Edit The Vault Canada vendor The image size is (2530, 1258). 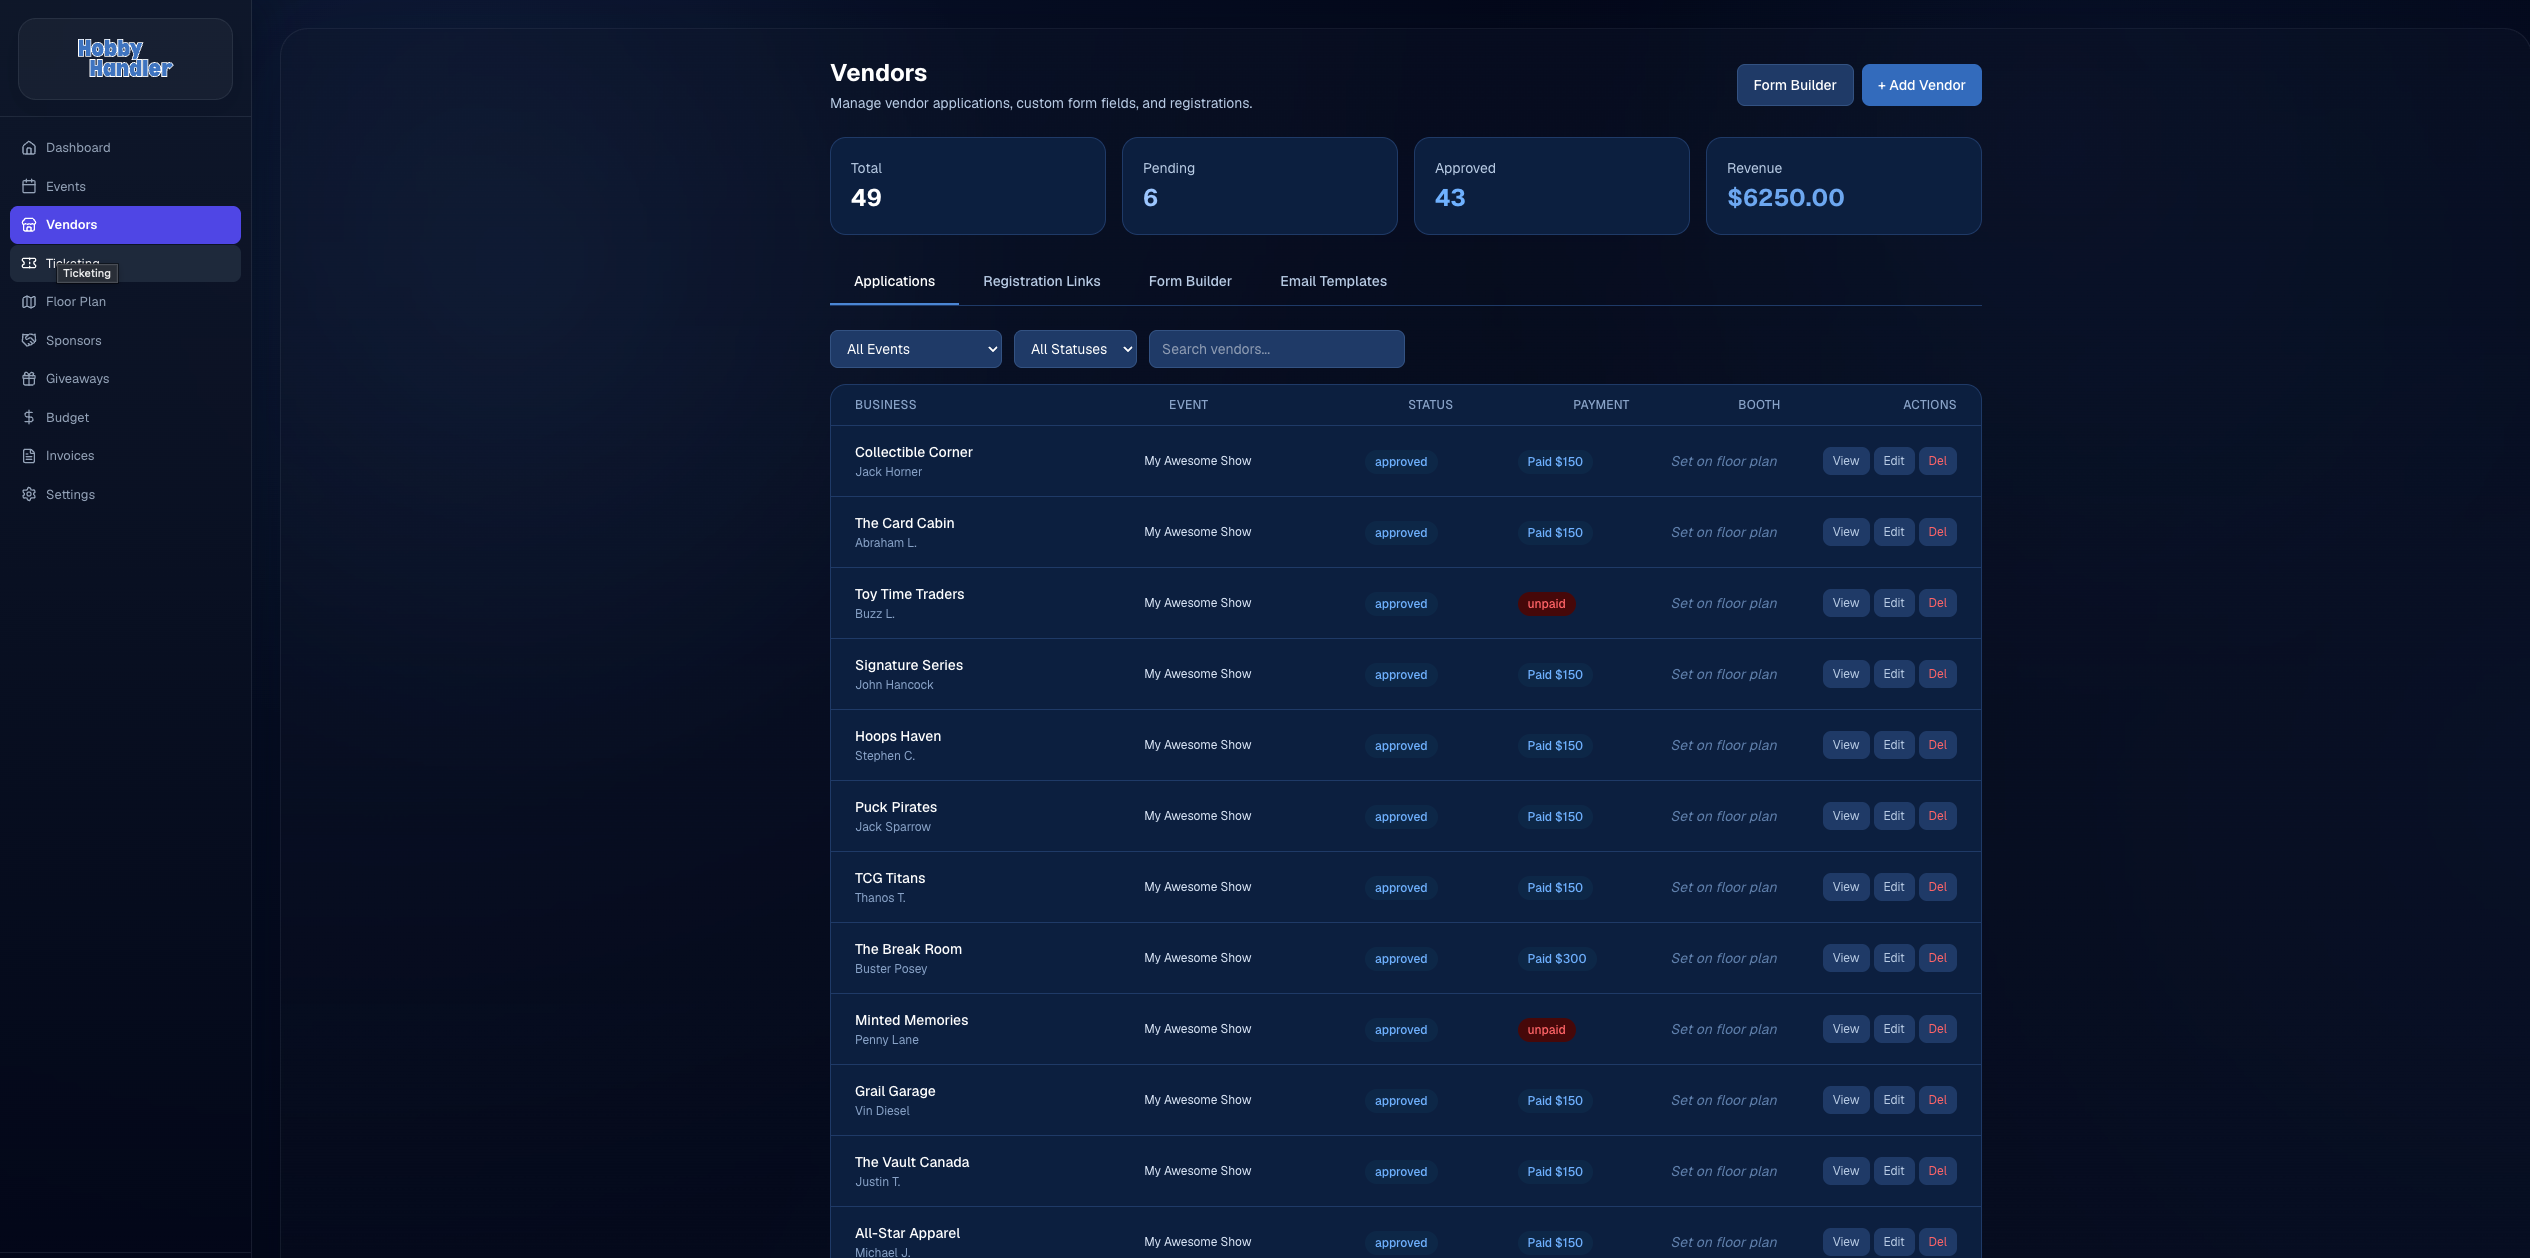point(1893,1171)
